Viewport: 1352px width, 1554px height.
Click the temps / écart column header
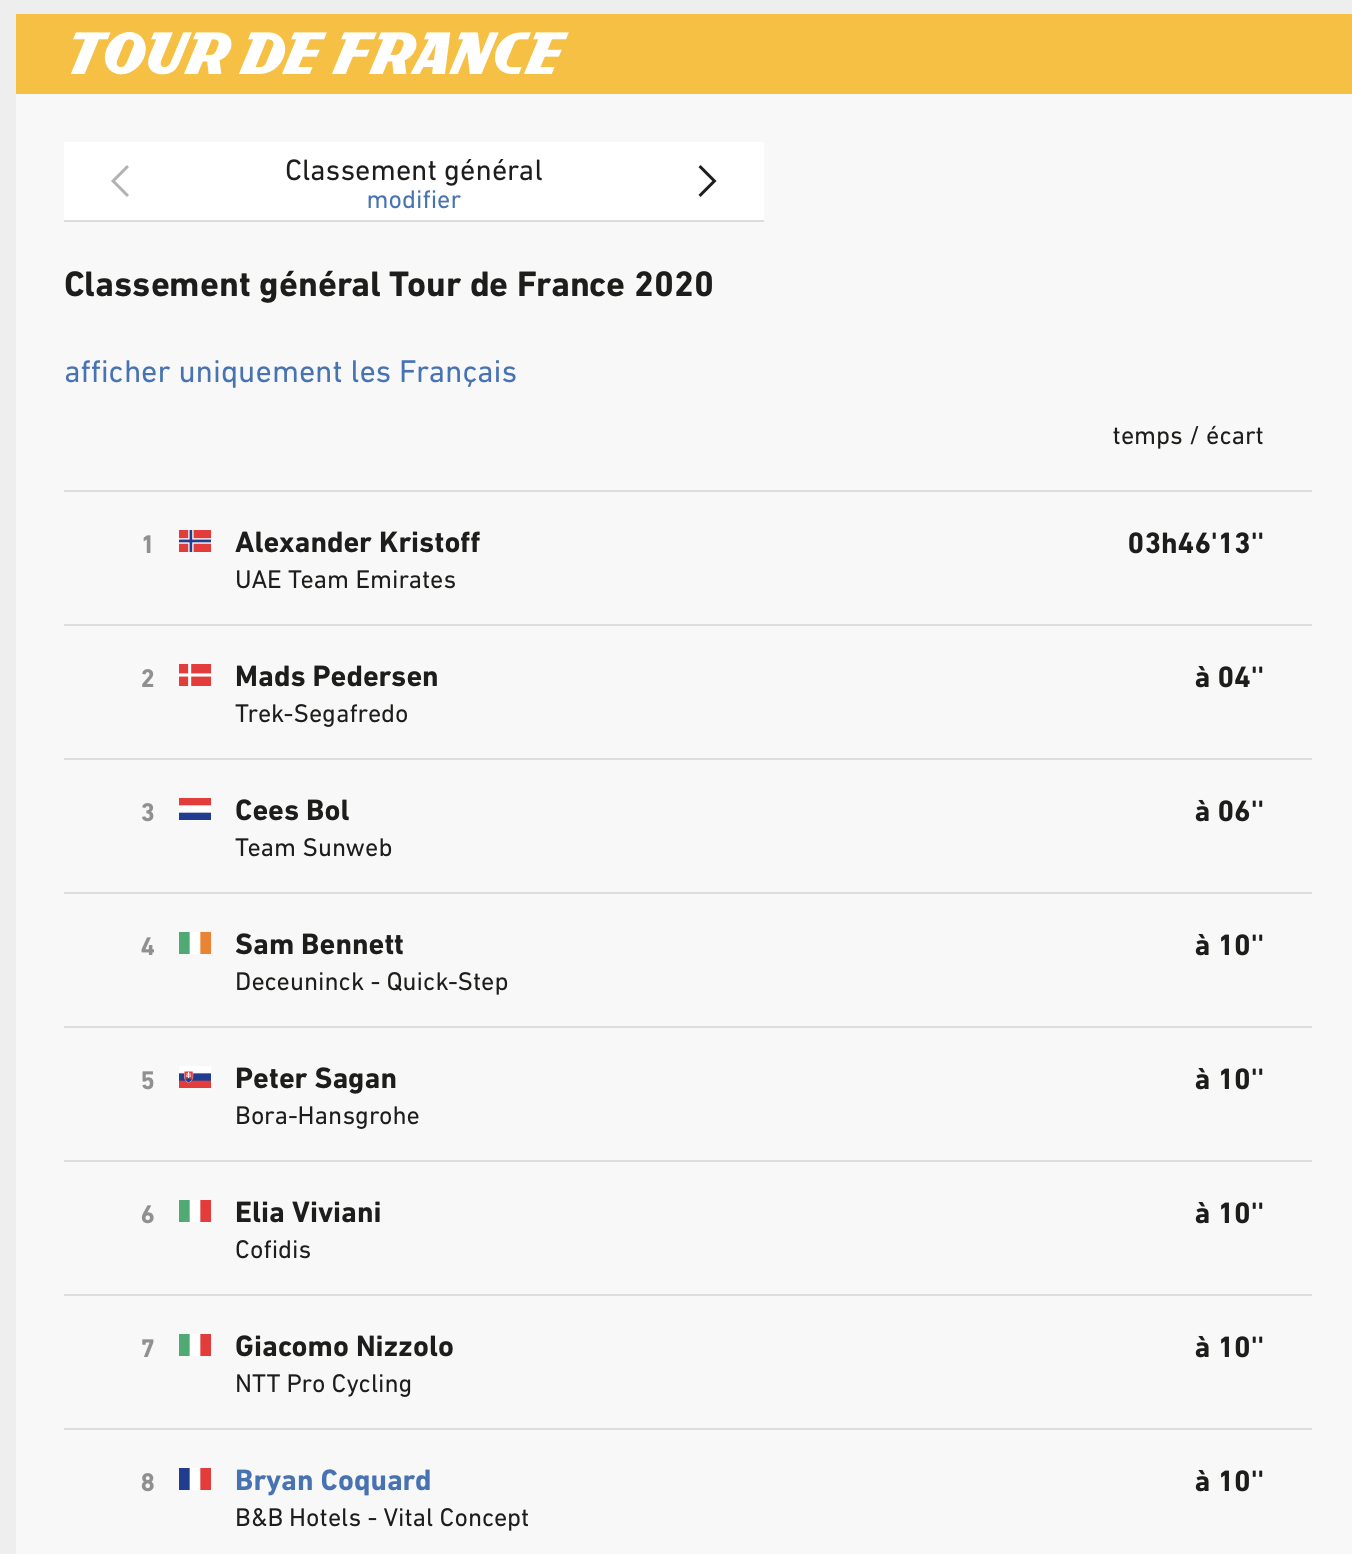[x=1187, y=436]
